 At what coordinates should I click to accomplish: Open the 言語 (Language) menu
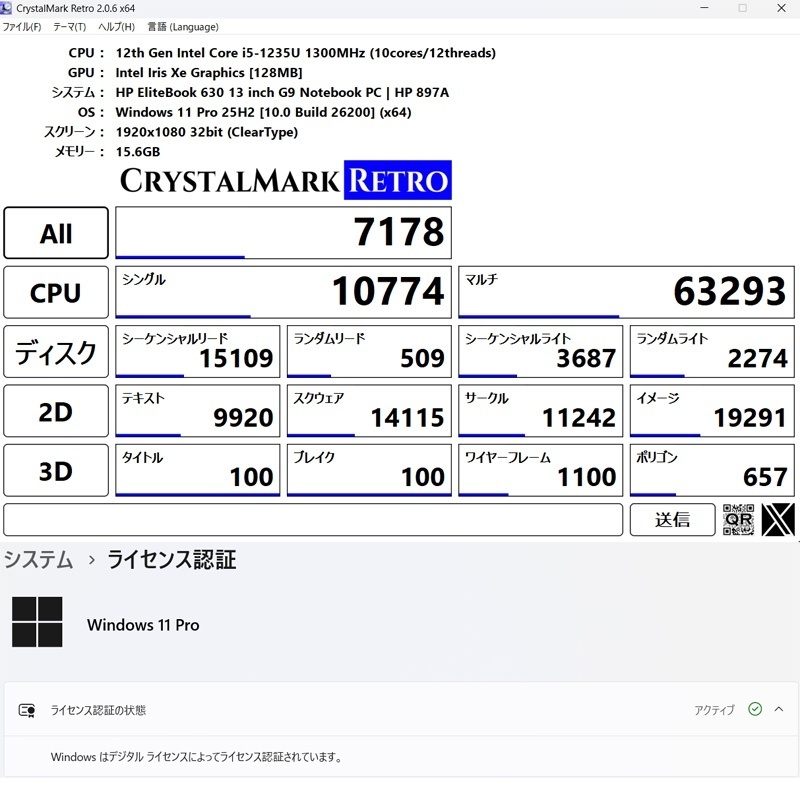183,27
